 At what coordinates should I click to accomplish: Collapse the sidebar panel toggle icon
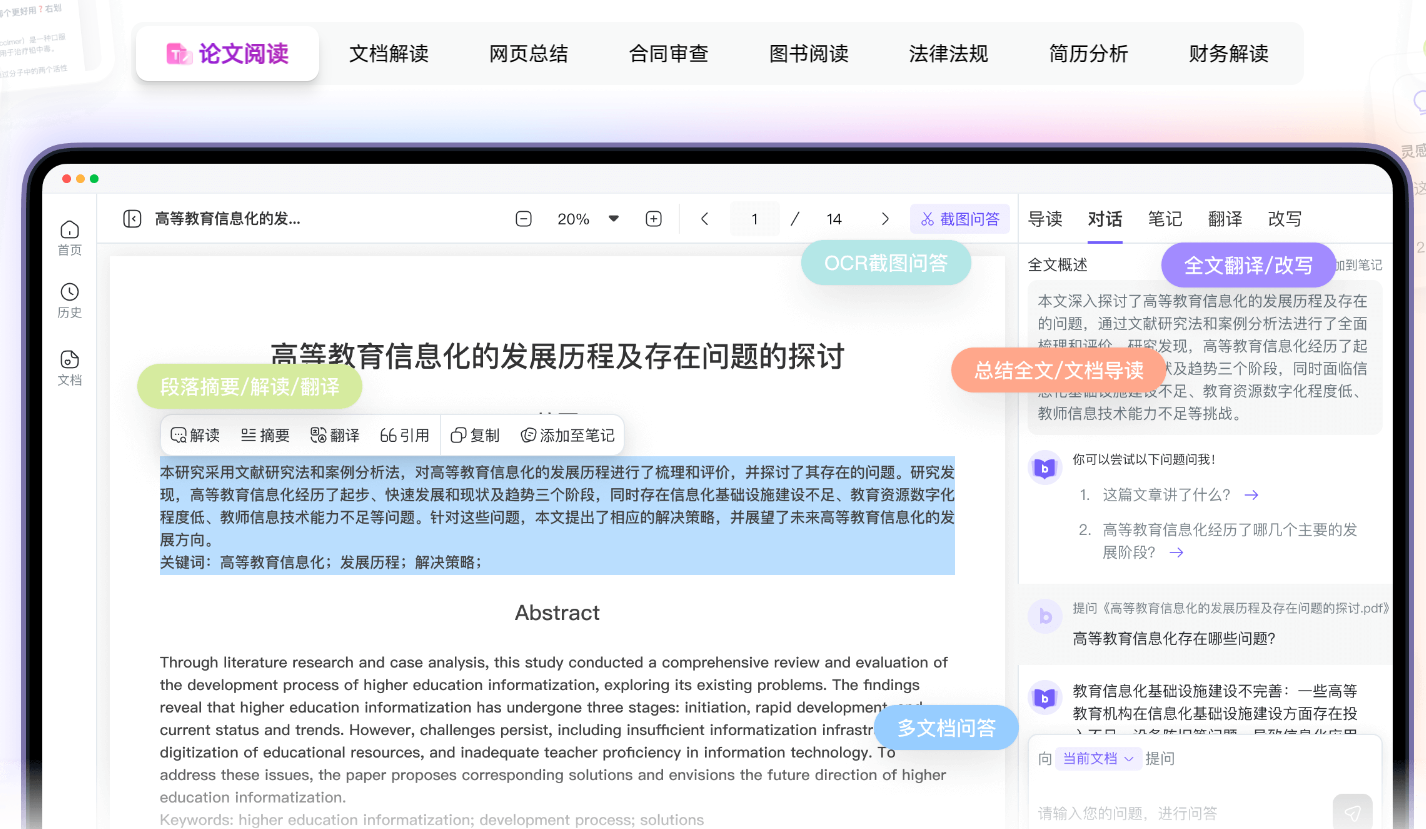tap(132, 219)
